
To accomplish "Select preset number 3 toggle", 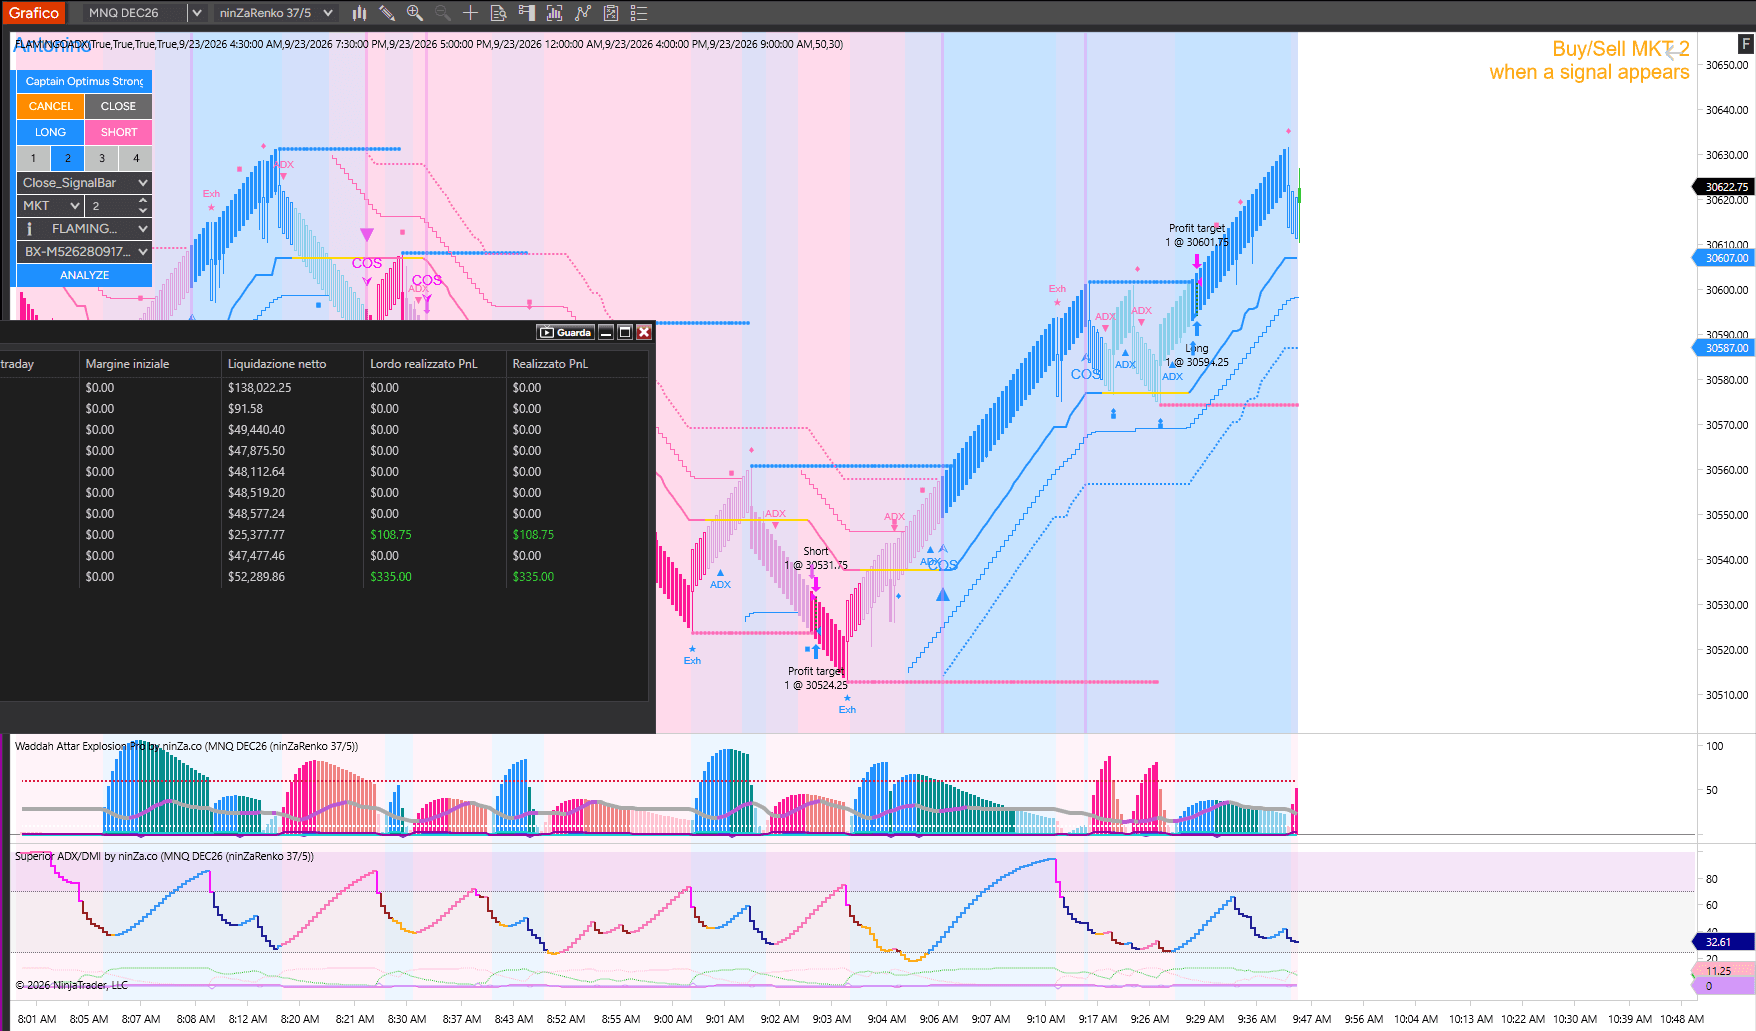I will coord(101,158).
